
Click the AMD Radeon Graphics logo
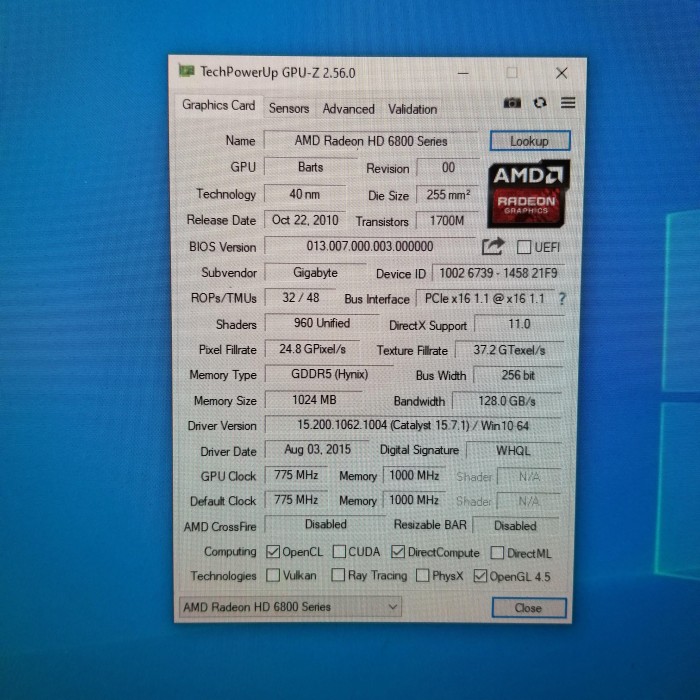(x=529, y=194)
